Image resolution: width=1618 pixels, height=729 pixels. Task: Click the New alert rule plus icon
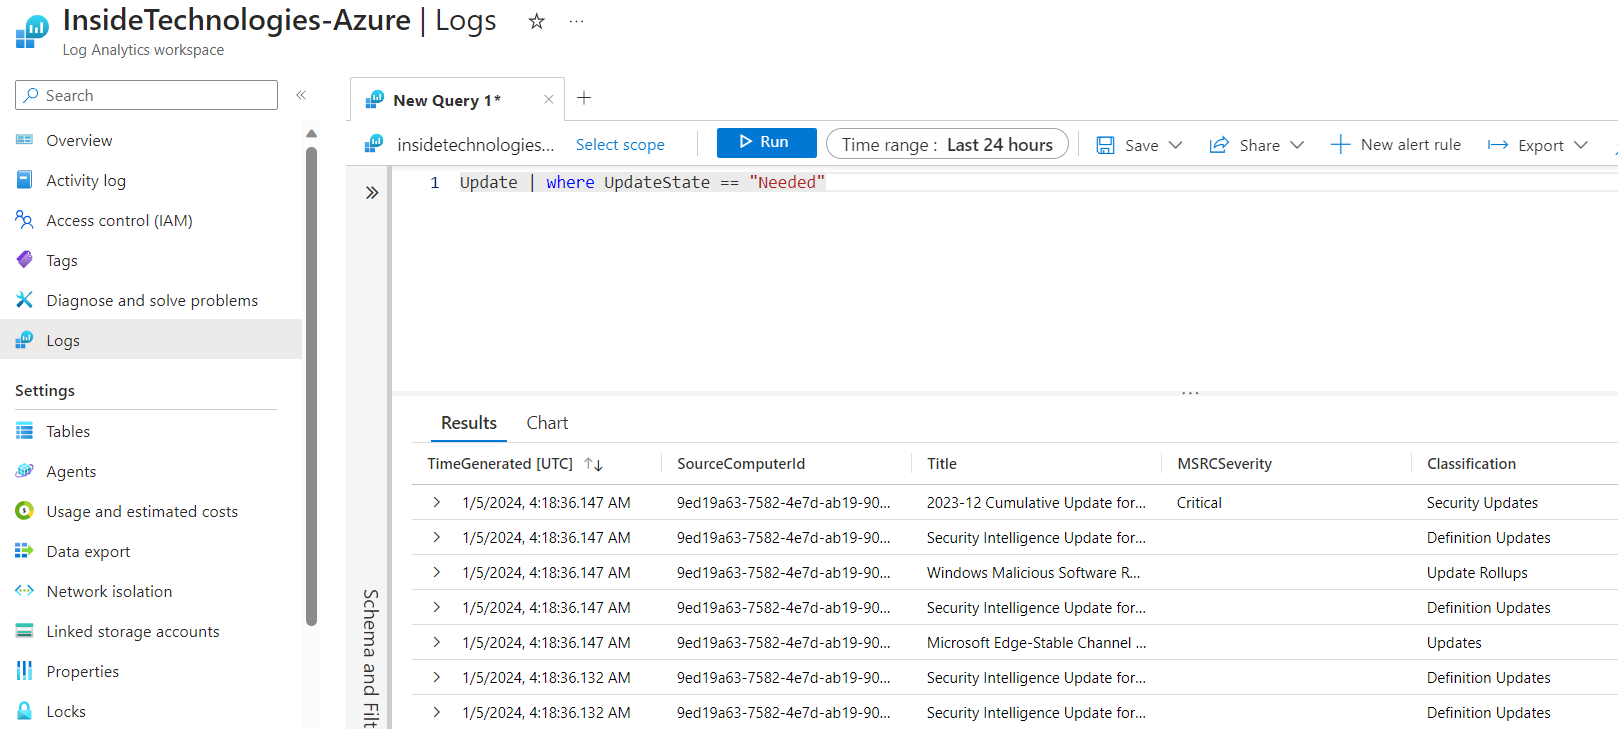coord(1340,144)
